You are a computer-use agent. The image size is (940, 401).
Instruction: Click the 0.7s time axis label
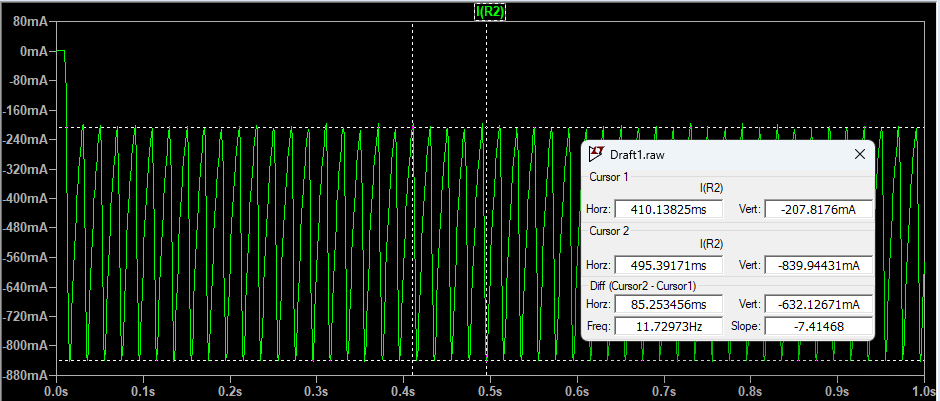[x=664, y=392]
